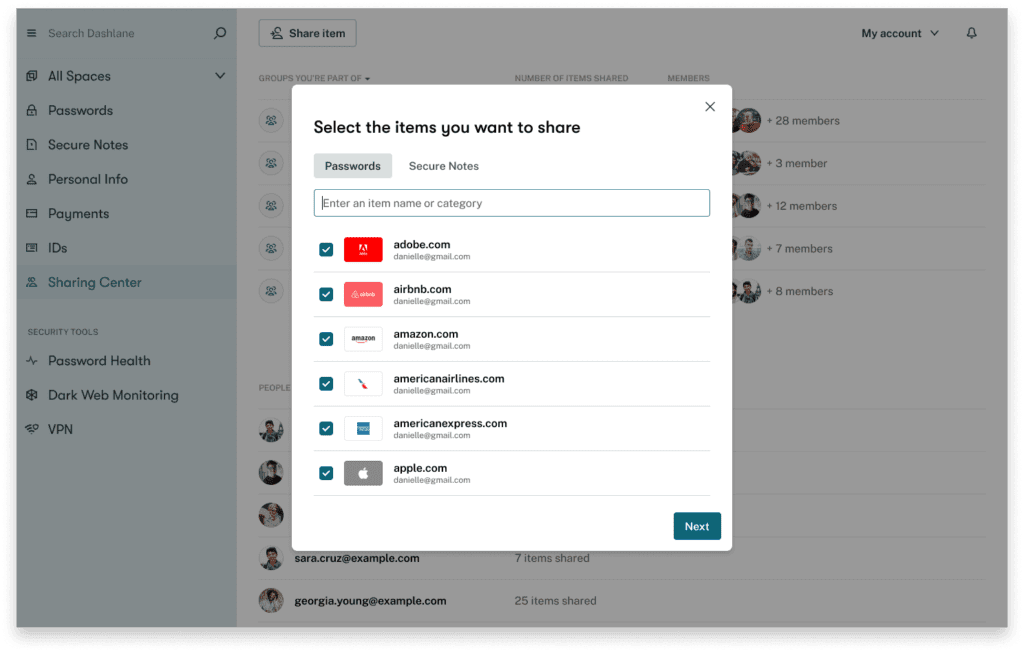
Task: Click the notification bell icon
Action: click(x=971, y=32)
